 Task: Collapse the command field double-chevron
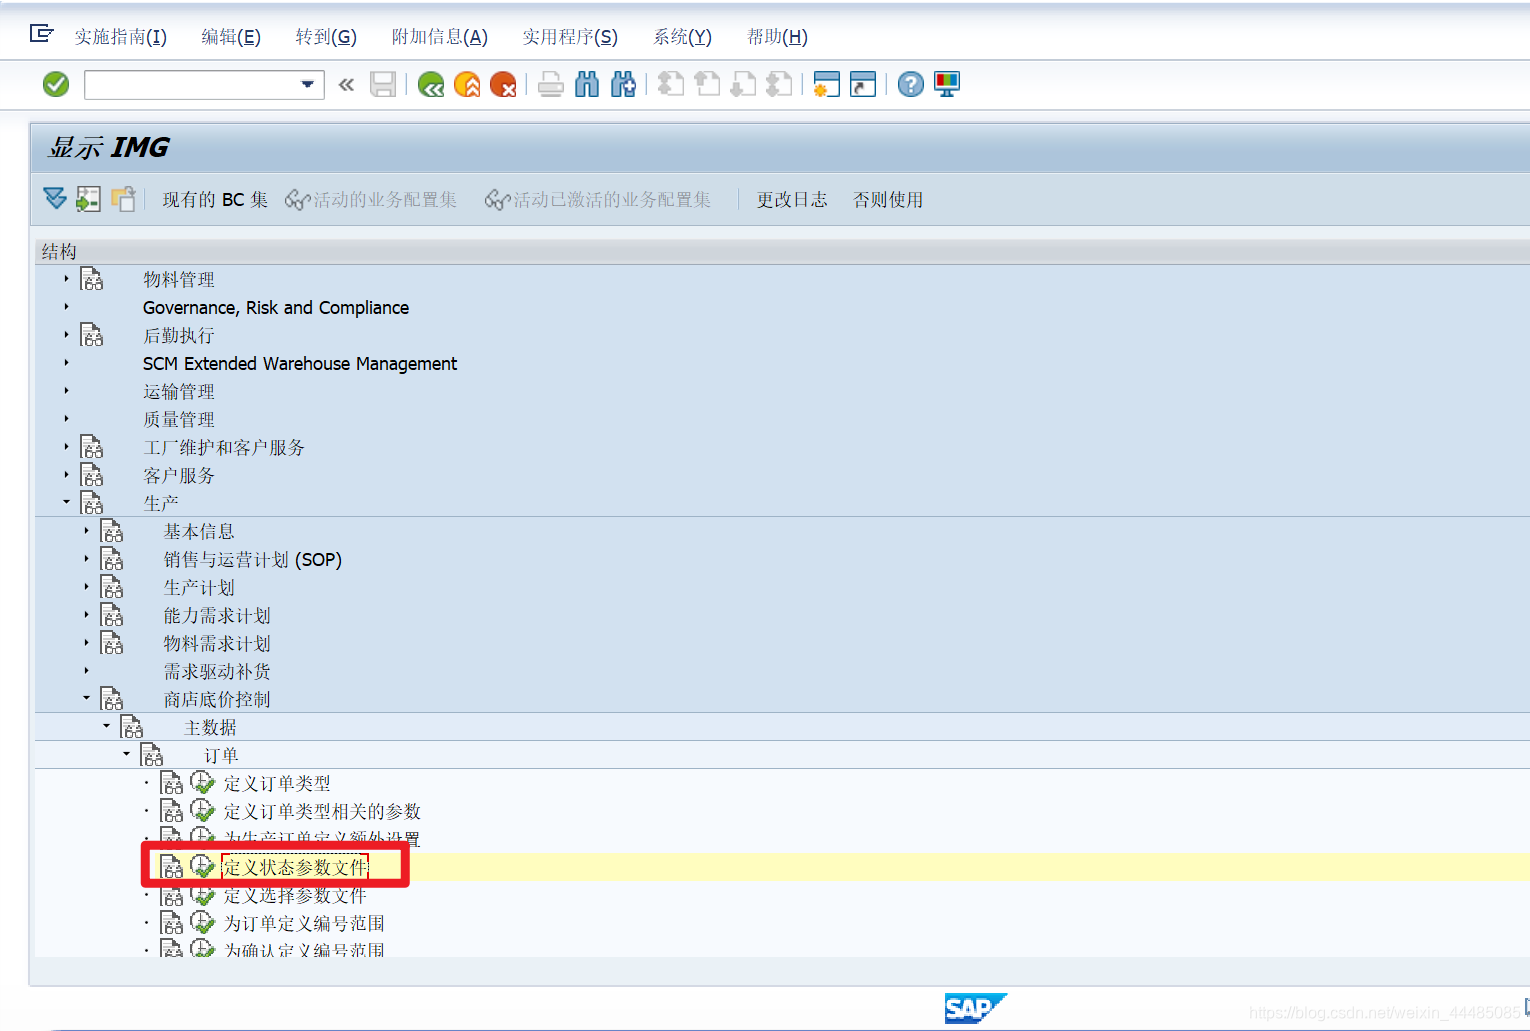coord(346,85)
